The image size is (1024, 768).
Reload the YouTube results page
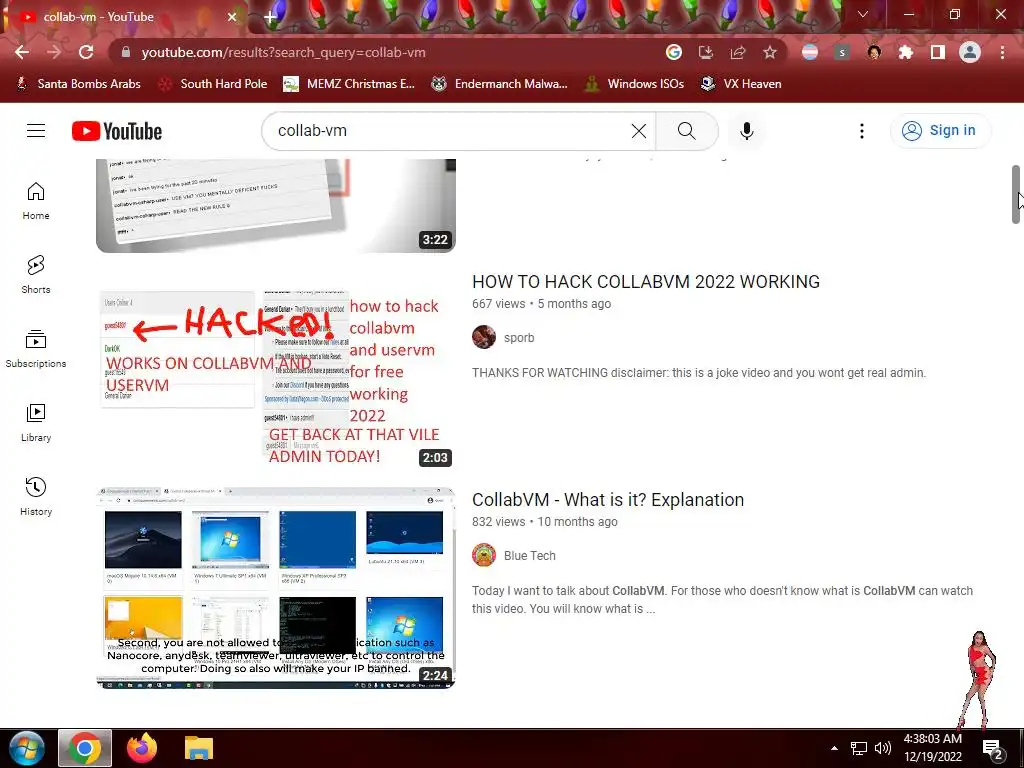coord(86,52)
